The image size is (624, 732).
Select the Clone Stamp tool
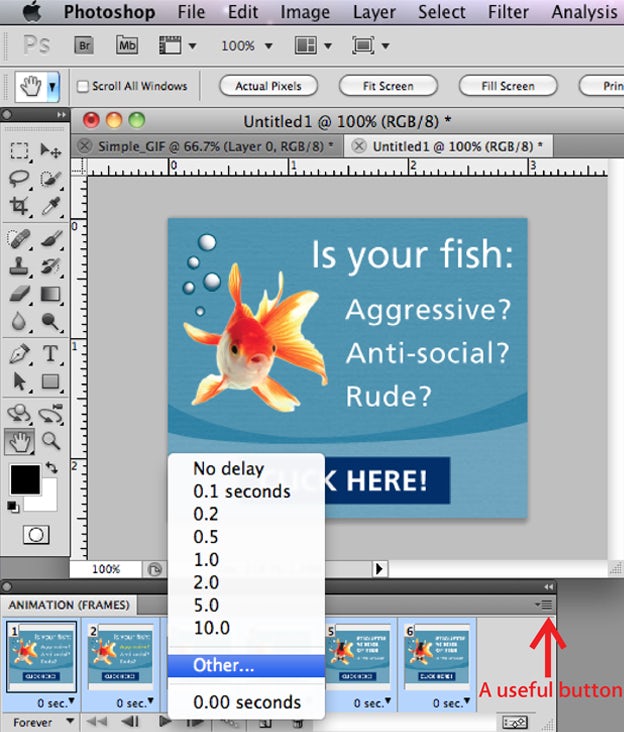(19, 266)
